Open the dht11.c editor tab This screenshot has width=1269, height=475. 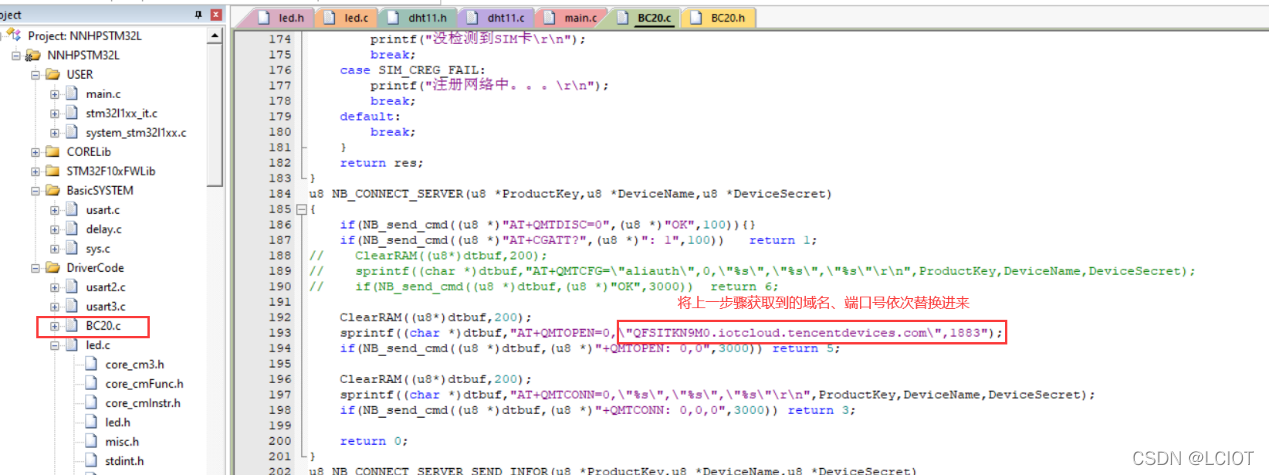[x=496, y=18]
